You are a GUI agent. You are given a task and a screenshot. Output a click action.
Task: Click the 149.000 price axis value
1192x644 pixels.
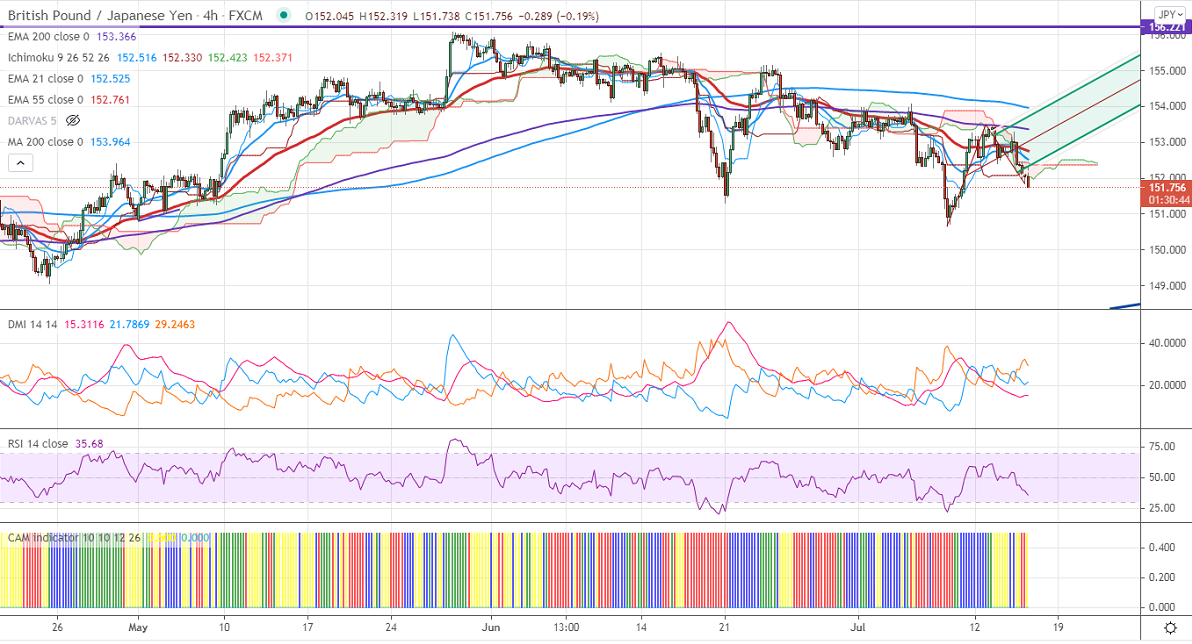pyautogui.click(x=1168, y=286)
